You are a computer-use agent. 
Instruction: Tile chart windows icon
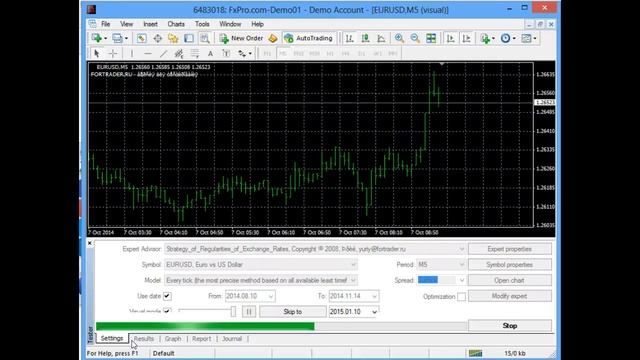pos(431,38)
